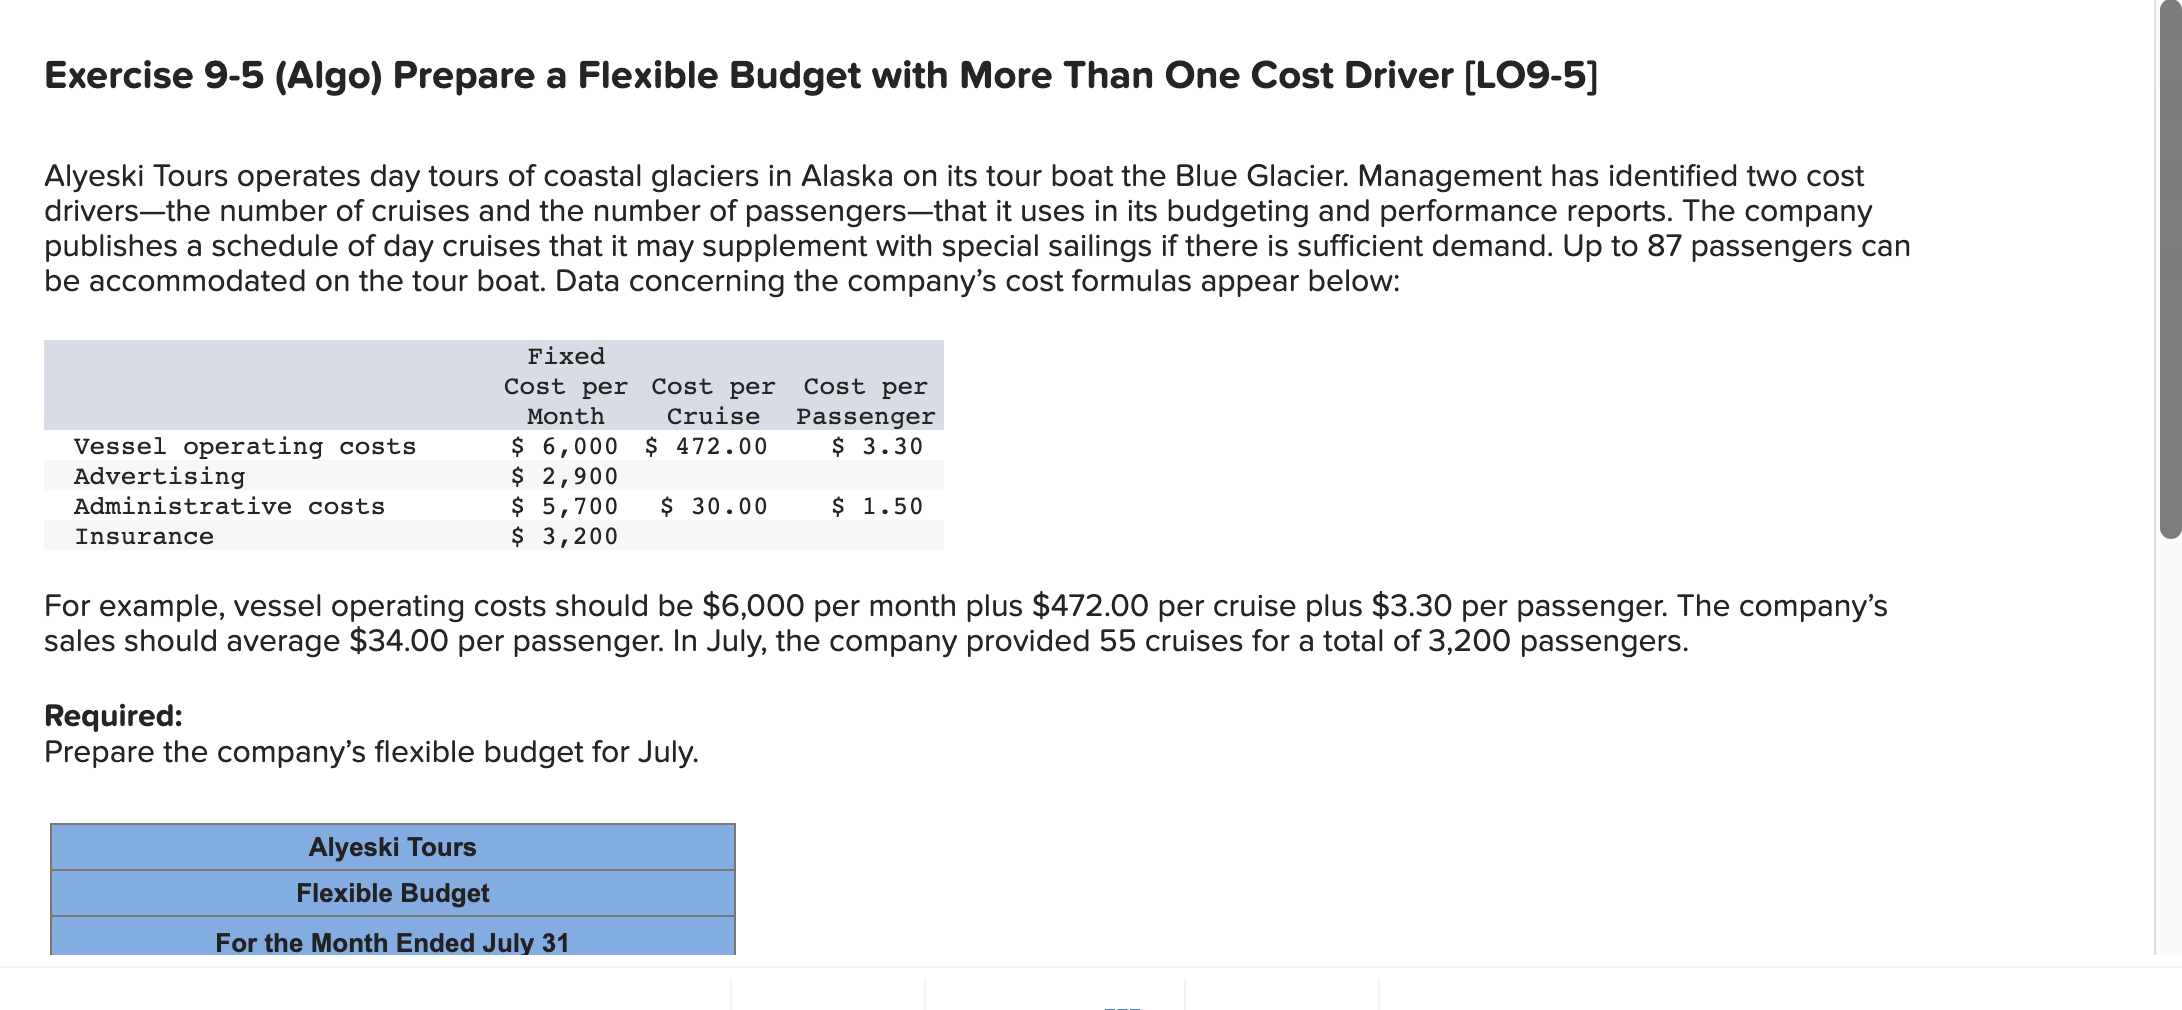The width and height of the screenshot is (2182, 1010).
Task: Select the 'Flexible Budget' header row
Action: tap(392, 893)
